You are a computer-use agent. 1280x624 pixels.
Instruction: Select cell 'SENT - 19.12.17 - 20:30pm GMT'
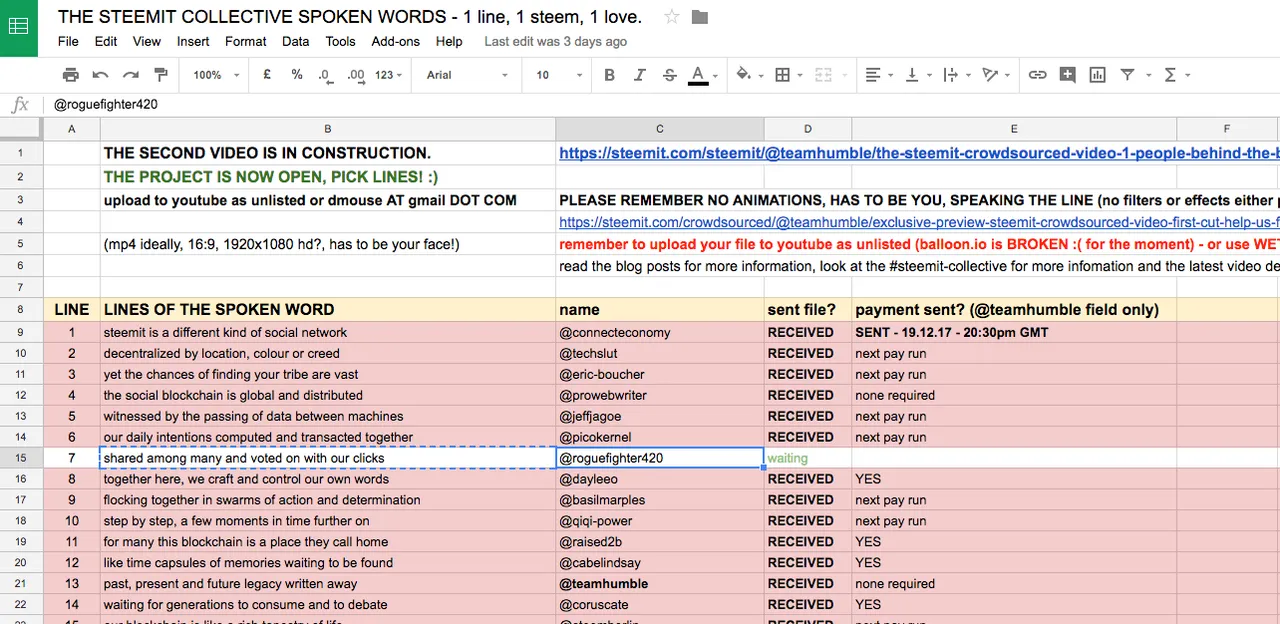pos(1014,332)
